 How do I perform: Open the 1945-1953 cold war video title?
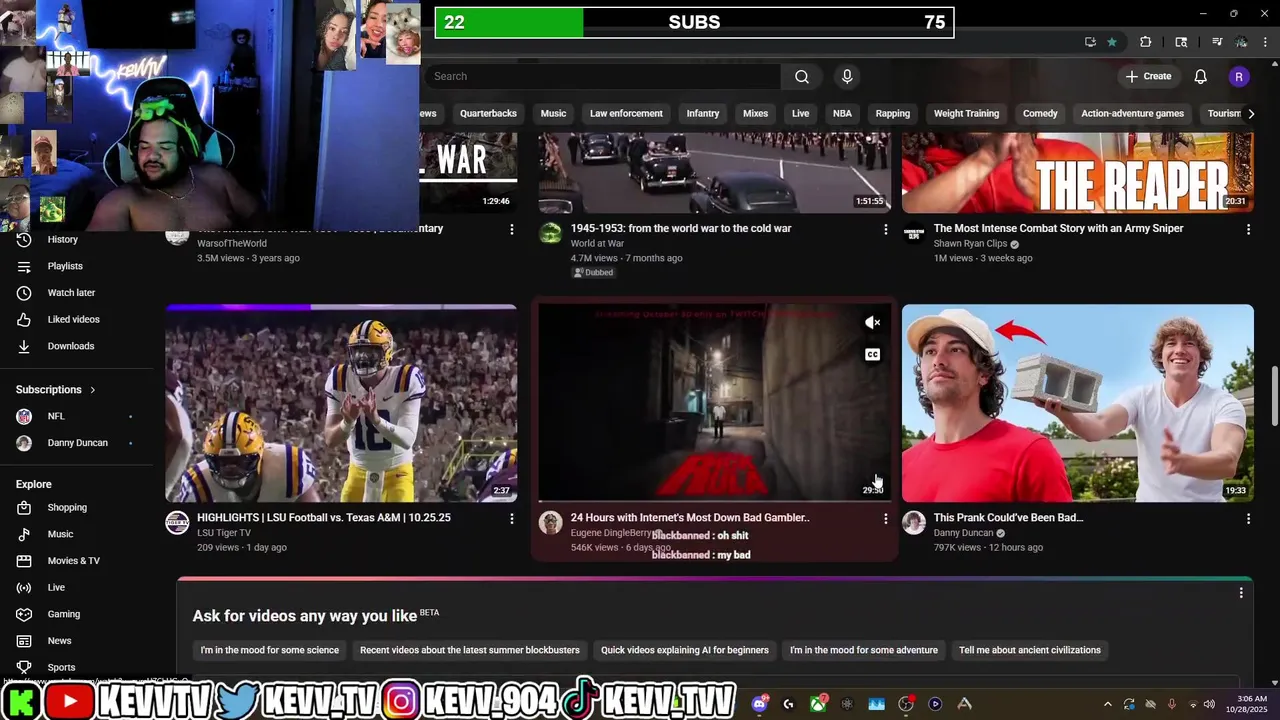click(x=681, y=228)
